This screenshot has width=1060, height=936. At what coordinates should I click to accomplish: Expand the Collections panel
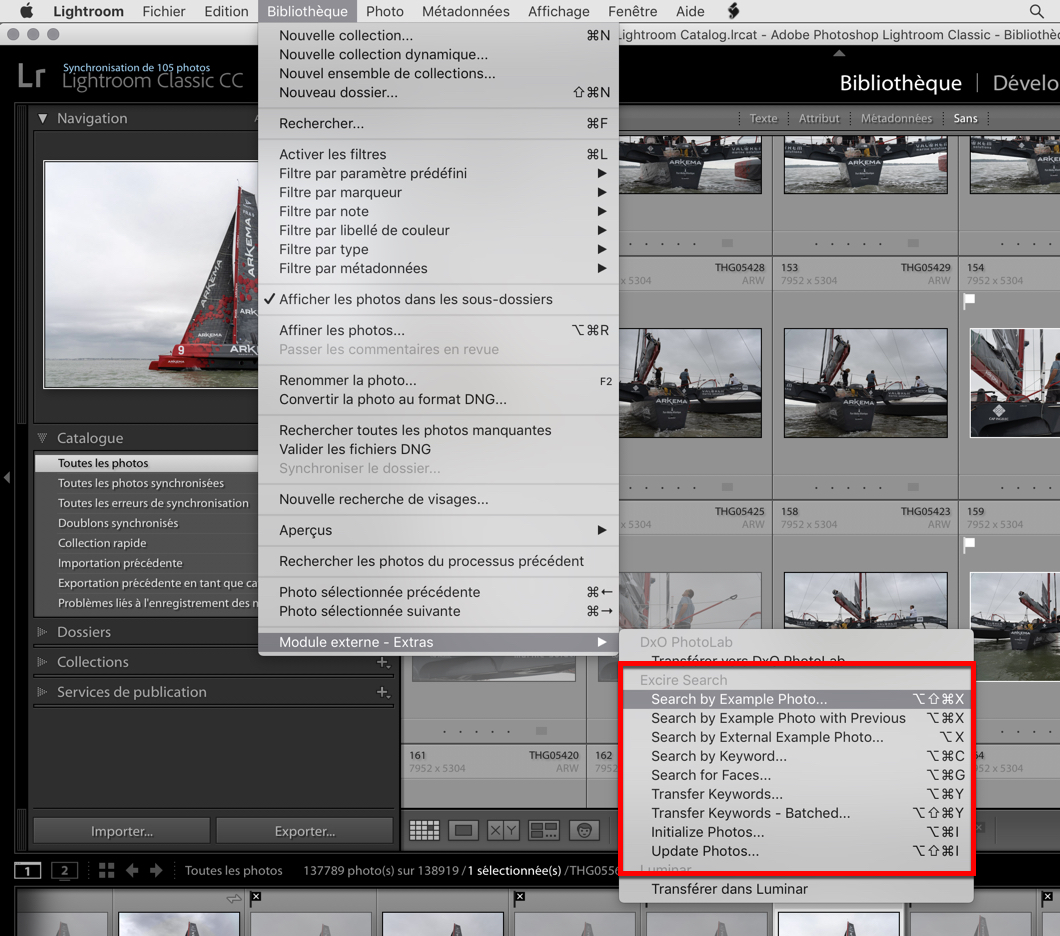(43, 662)
